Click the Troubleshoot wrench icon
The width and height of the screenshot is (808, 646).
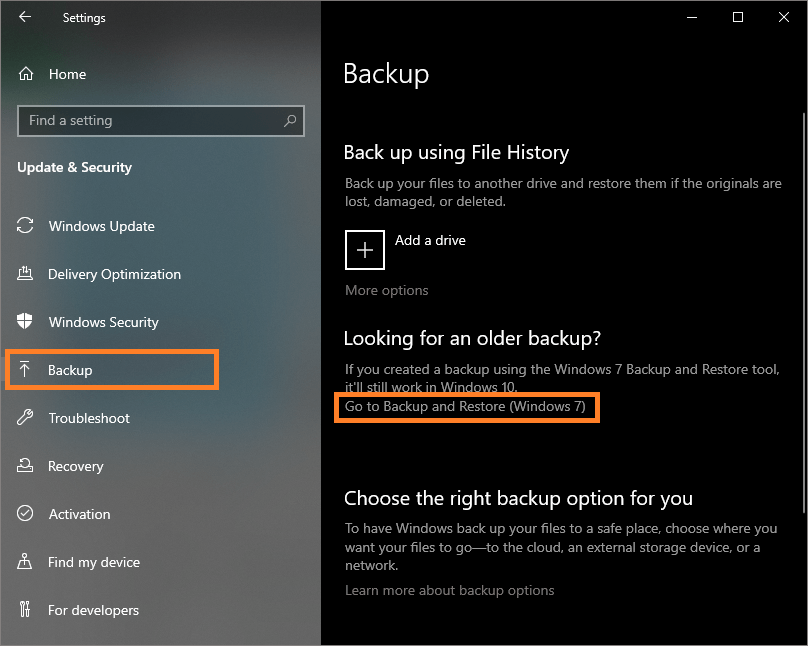coord(25,417)
